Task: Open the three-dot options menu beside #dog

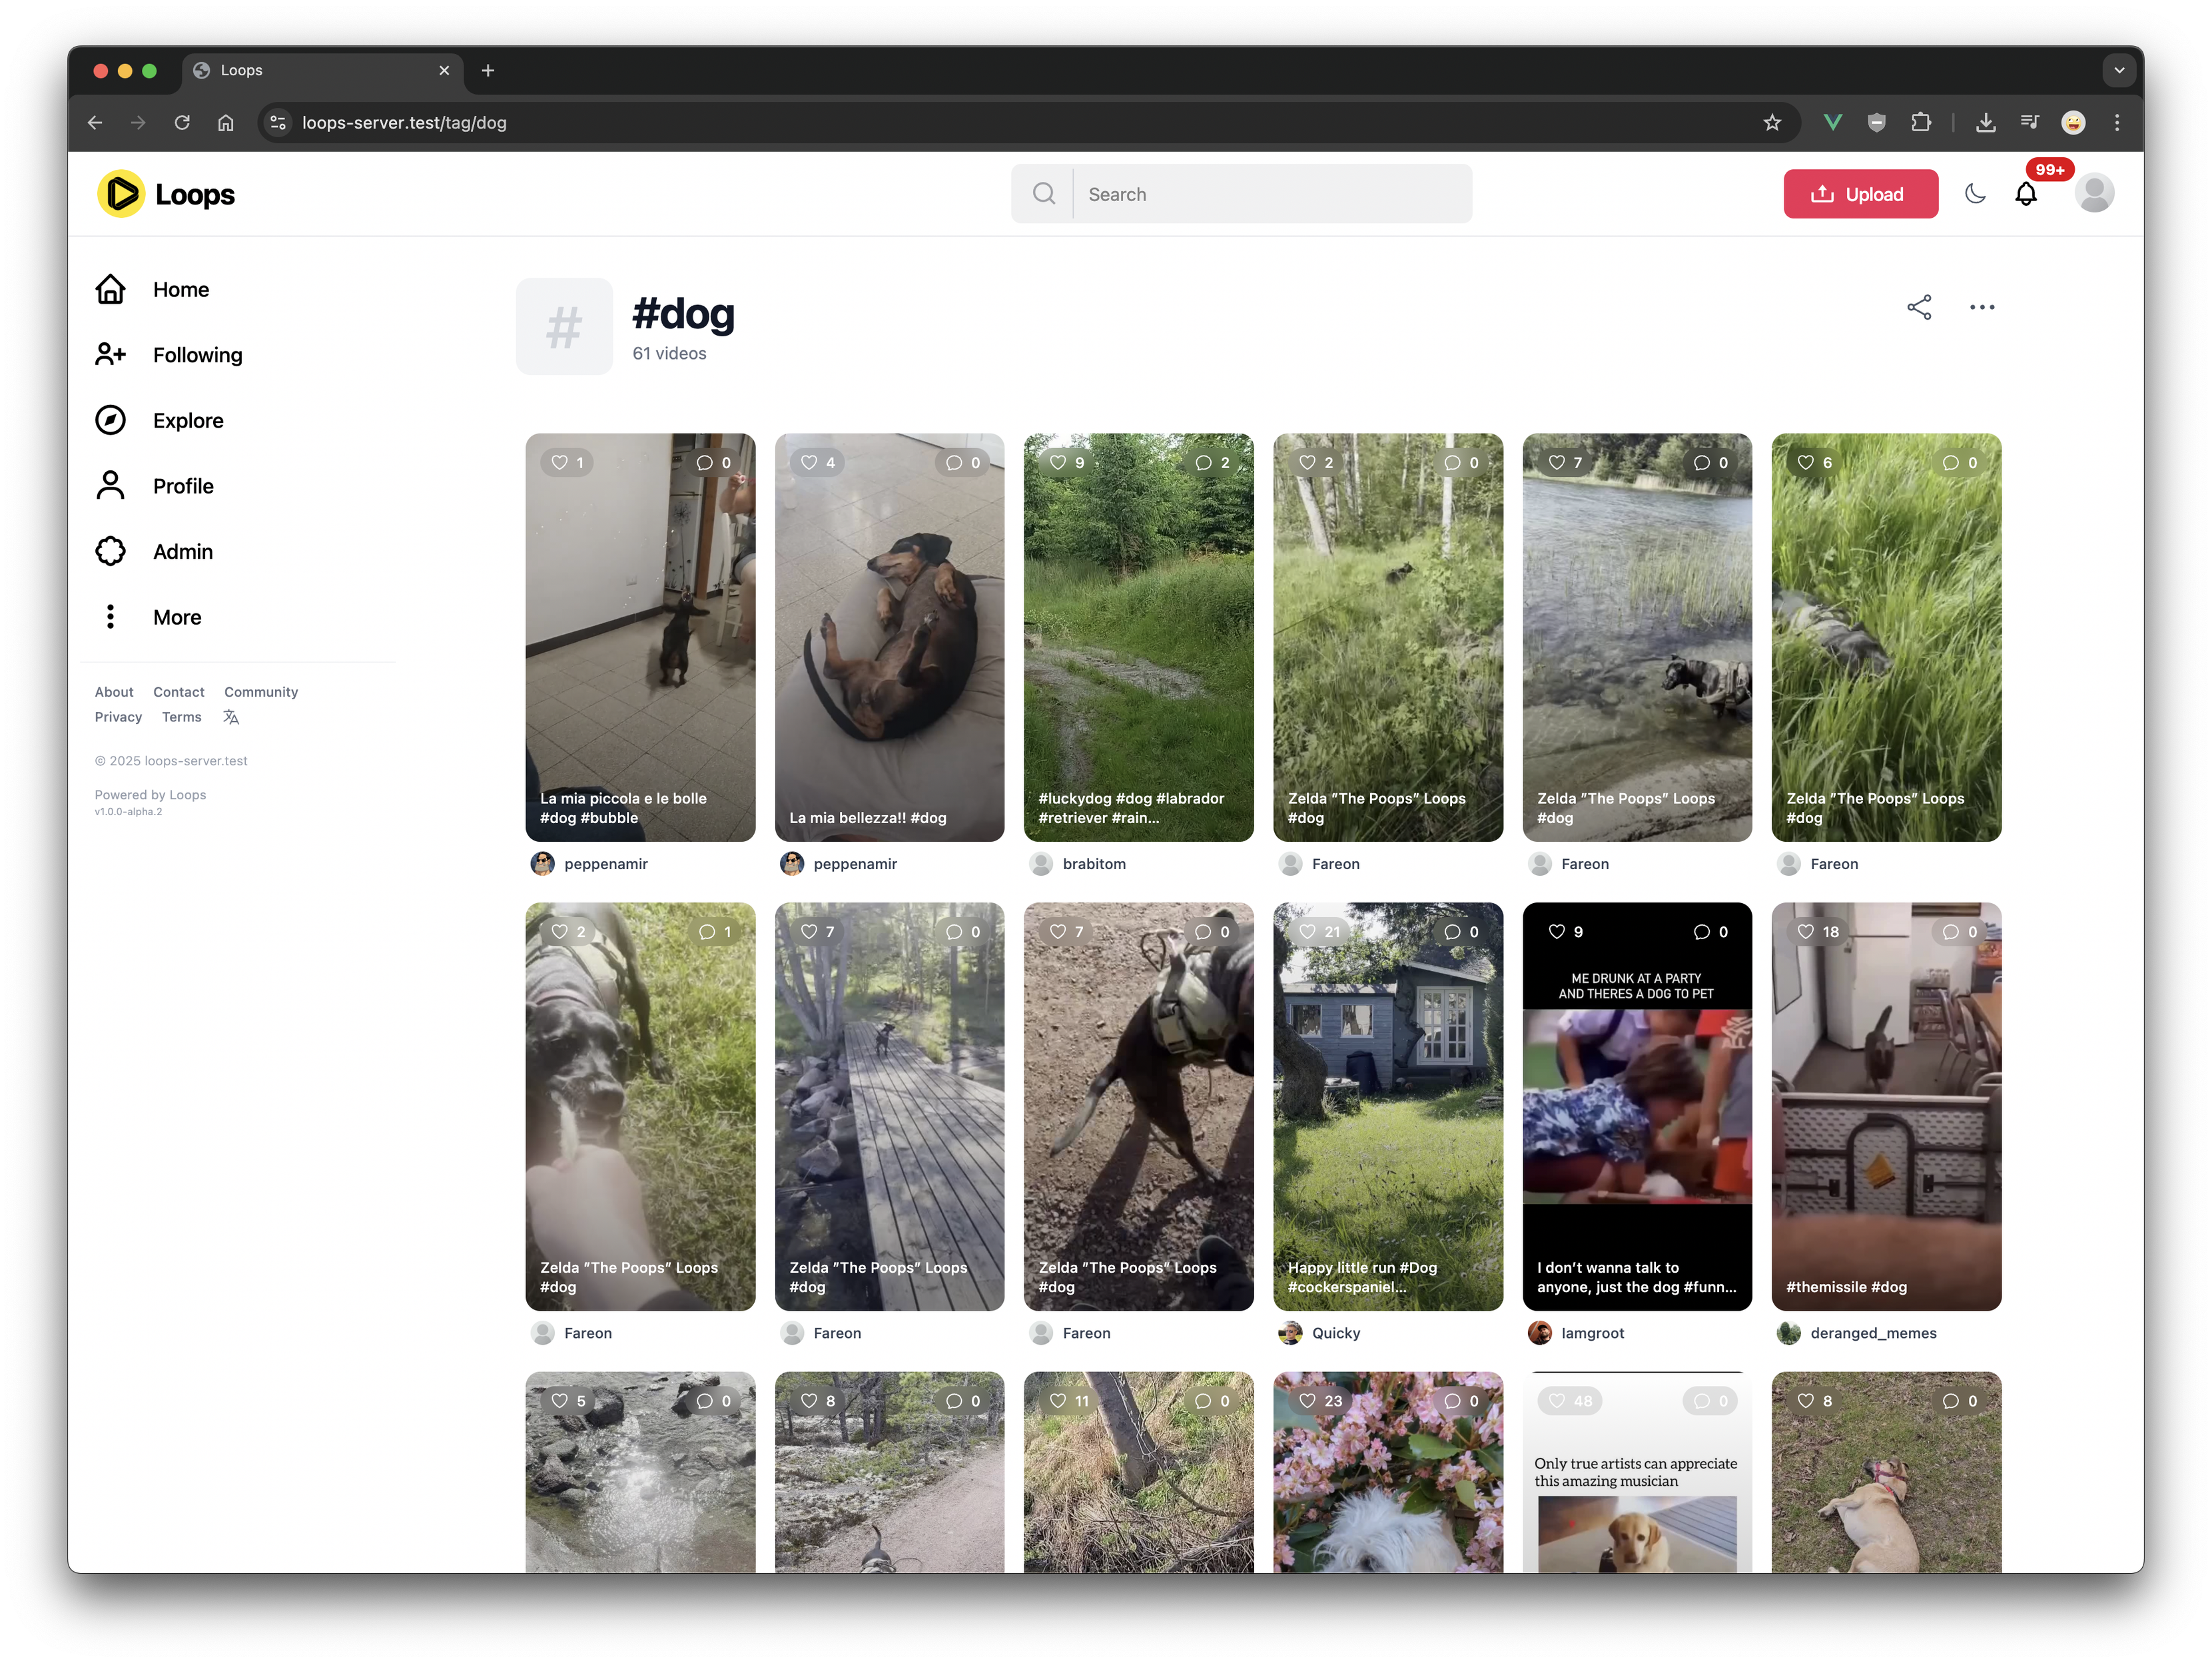Action: [1981, 307]
